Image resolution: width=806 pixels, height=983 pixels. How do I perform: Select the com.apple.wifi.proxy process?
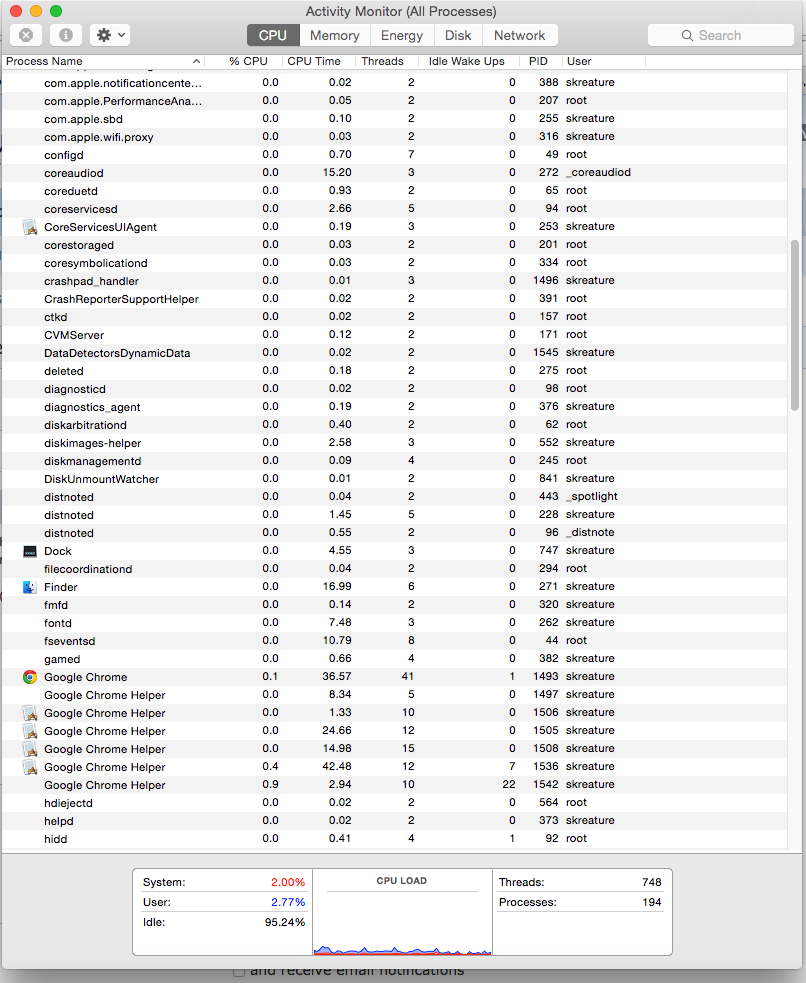coord(395,137)
